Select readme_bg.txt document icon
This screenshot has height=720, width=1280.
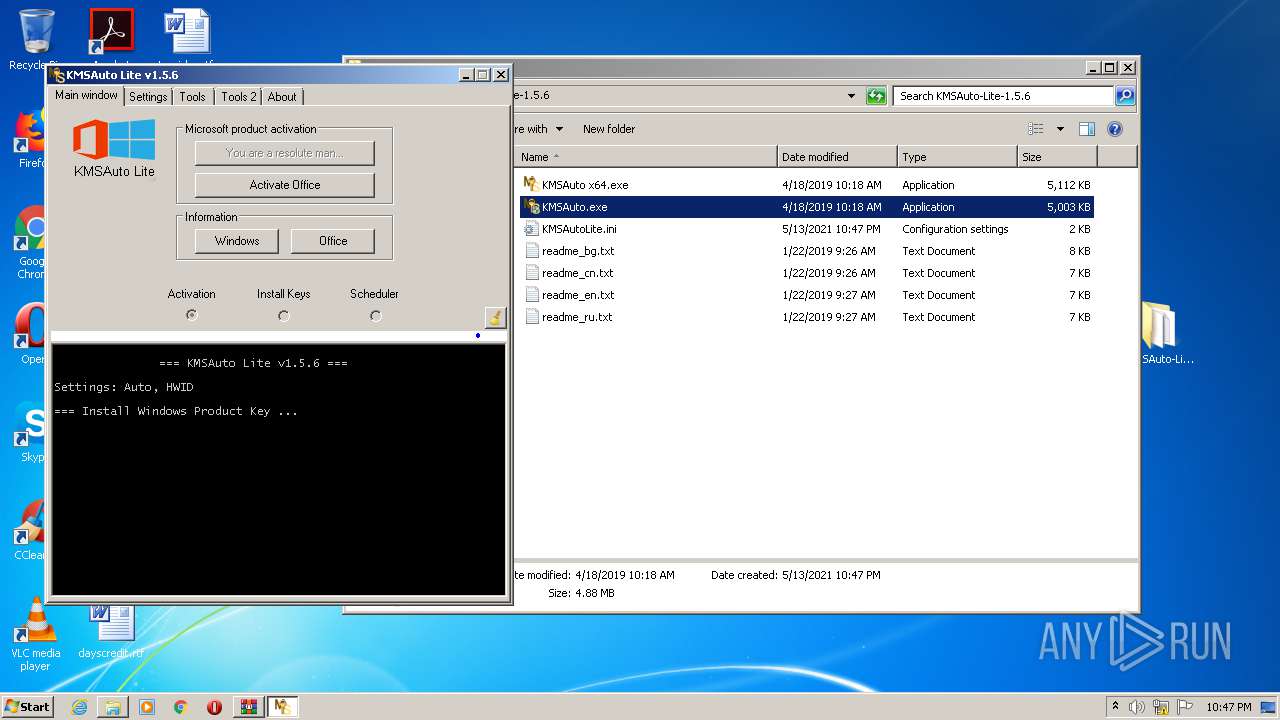[x=531, y=251]
